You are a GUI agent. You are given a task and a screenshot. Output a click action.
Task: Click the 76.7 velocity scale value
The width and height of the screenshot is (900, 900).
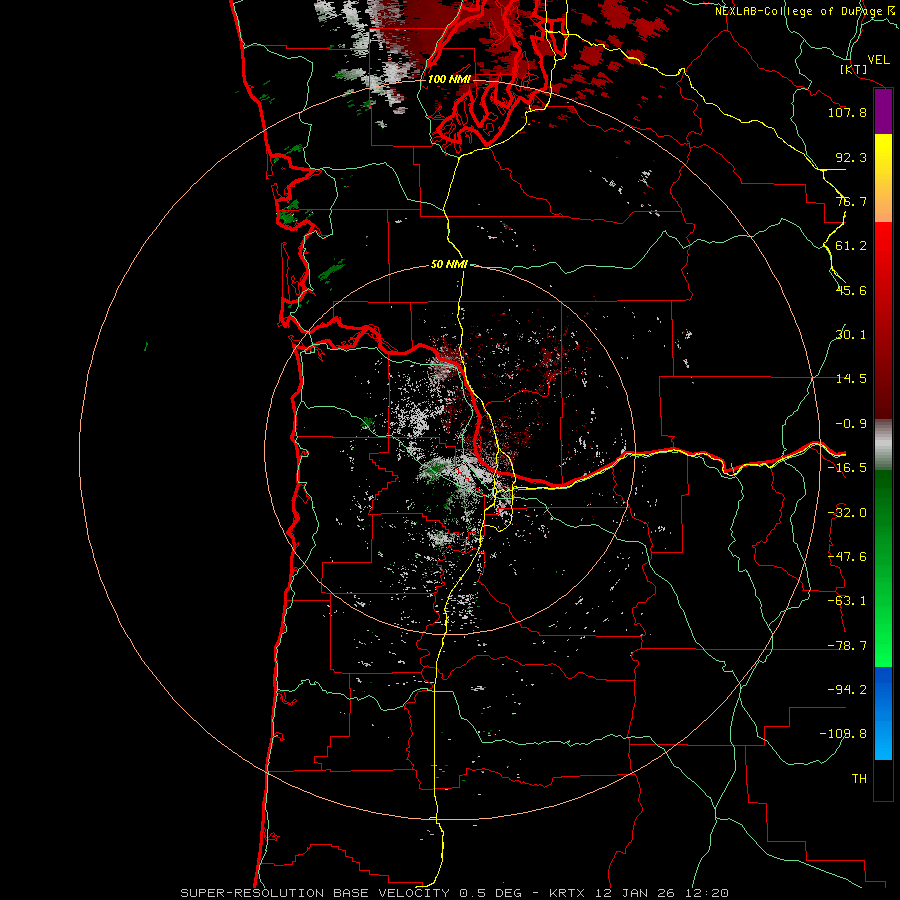click(x=851, y=201)
